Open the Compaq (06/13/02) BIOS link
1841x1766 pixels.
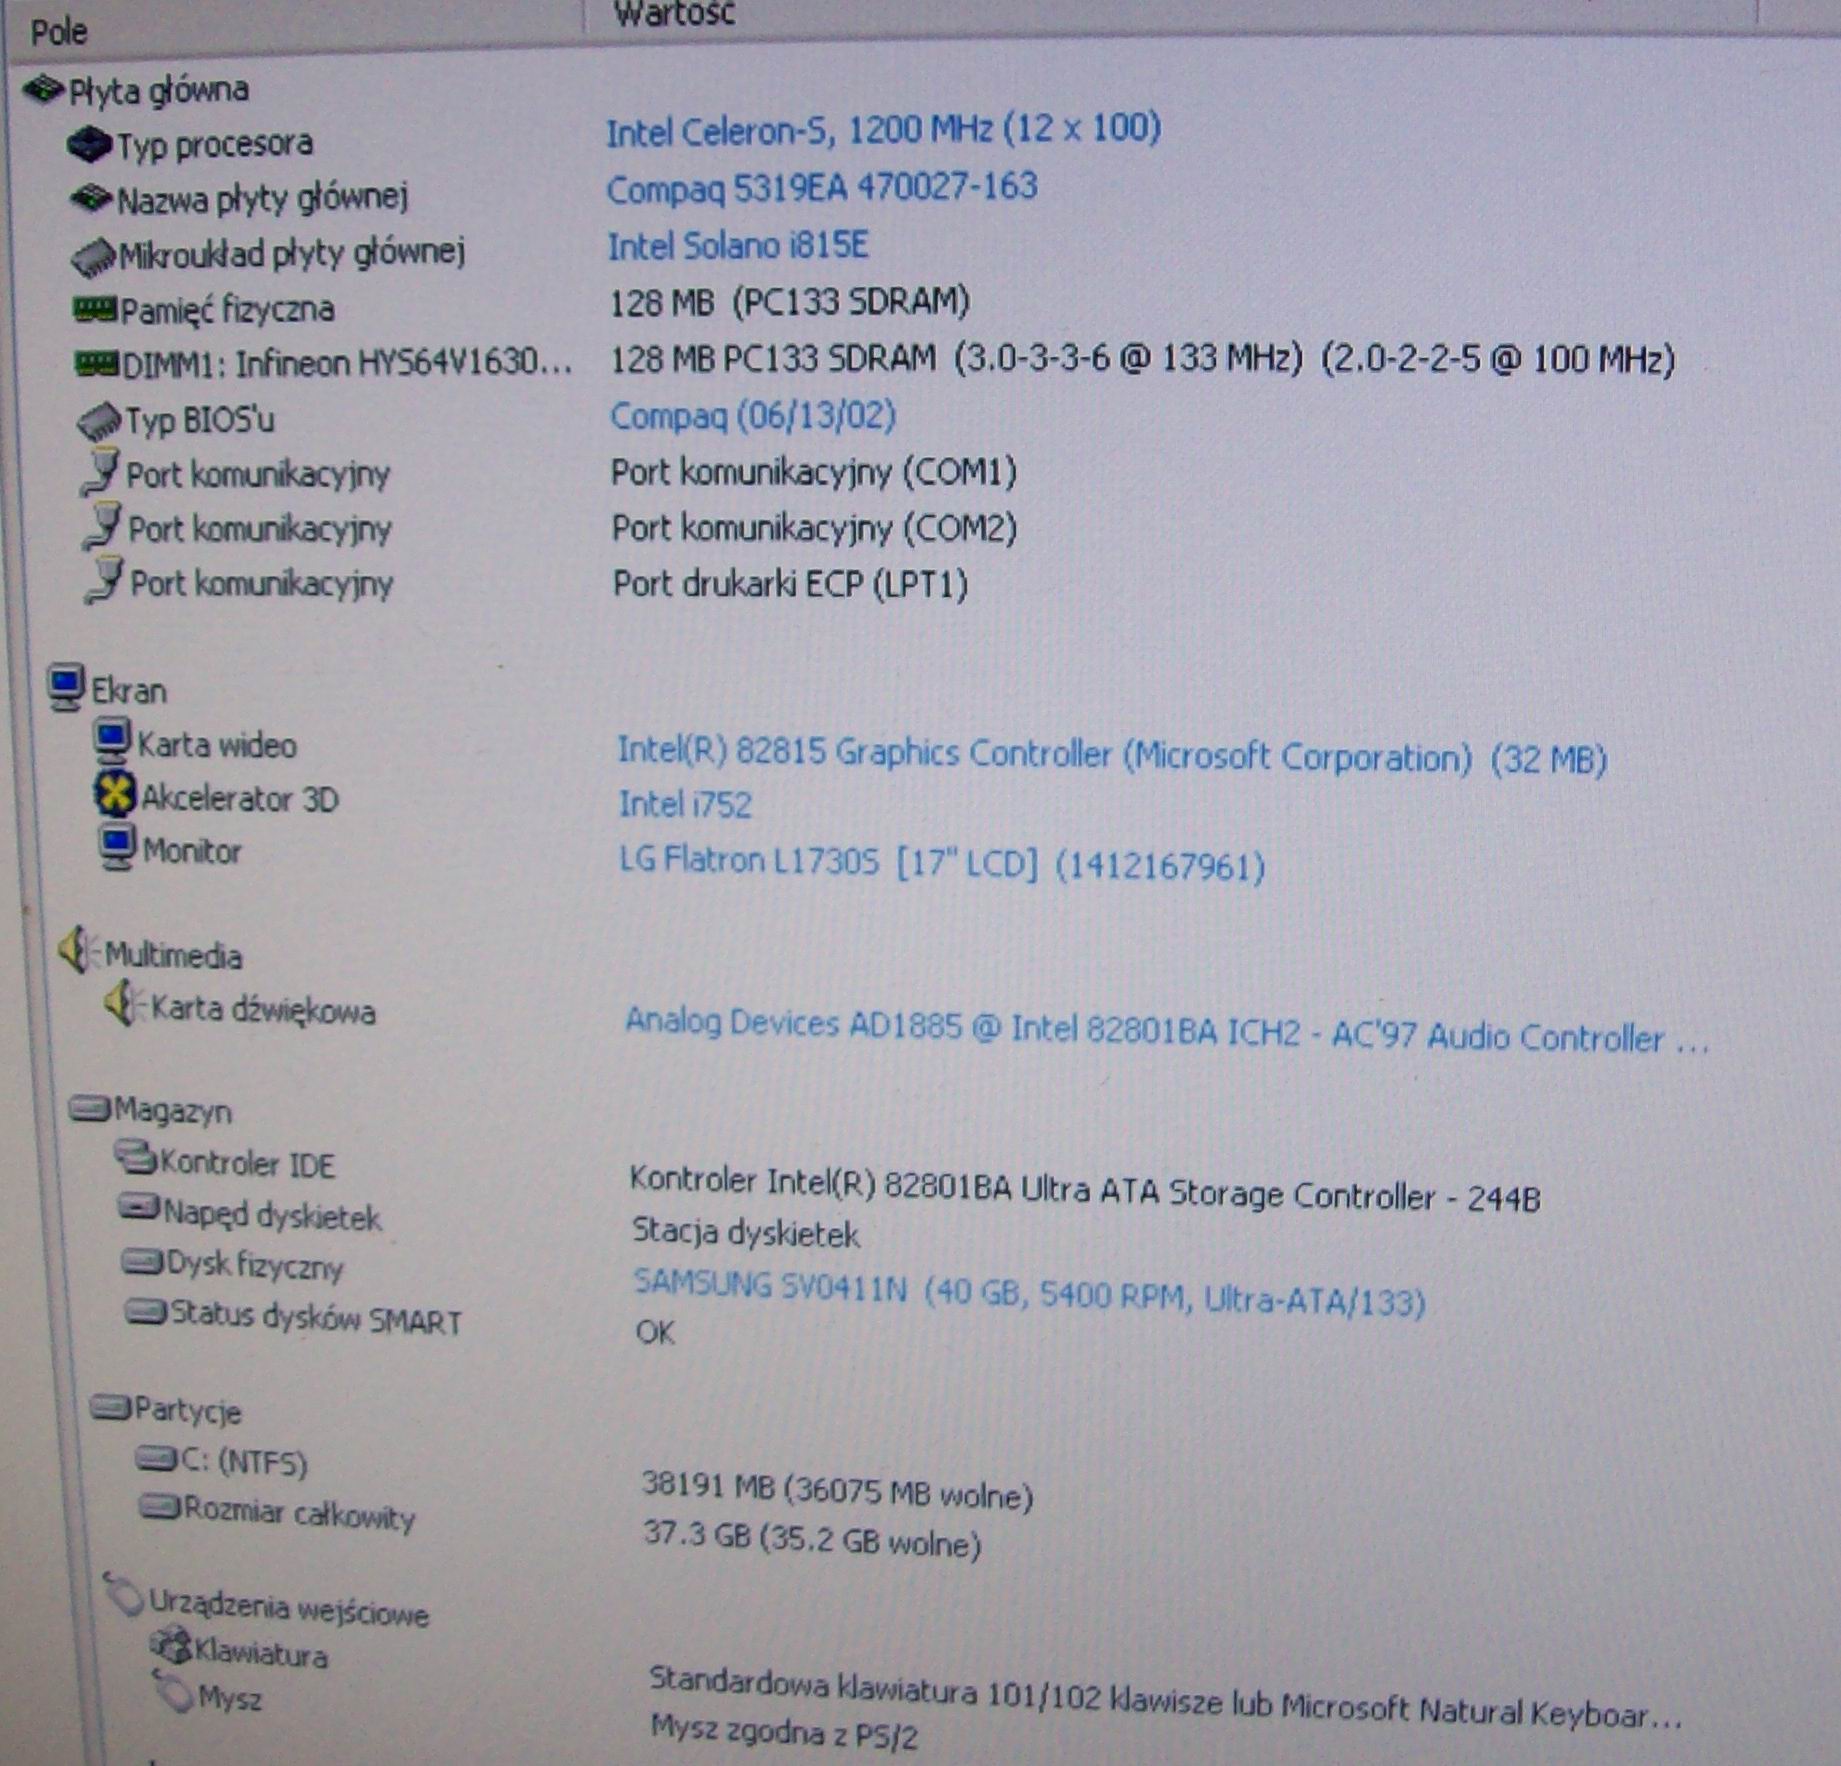pyautogui.click(x=753, y=415)
